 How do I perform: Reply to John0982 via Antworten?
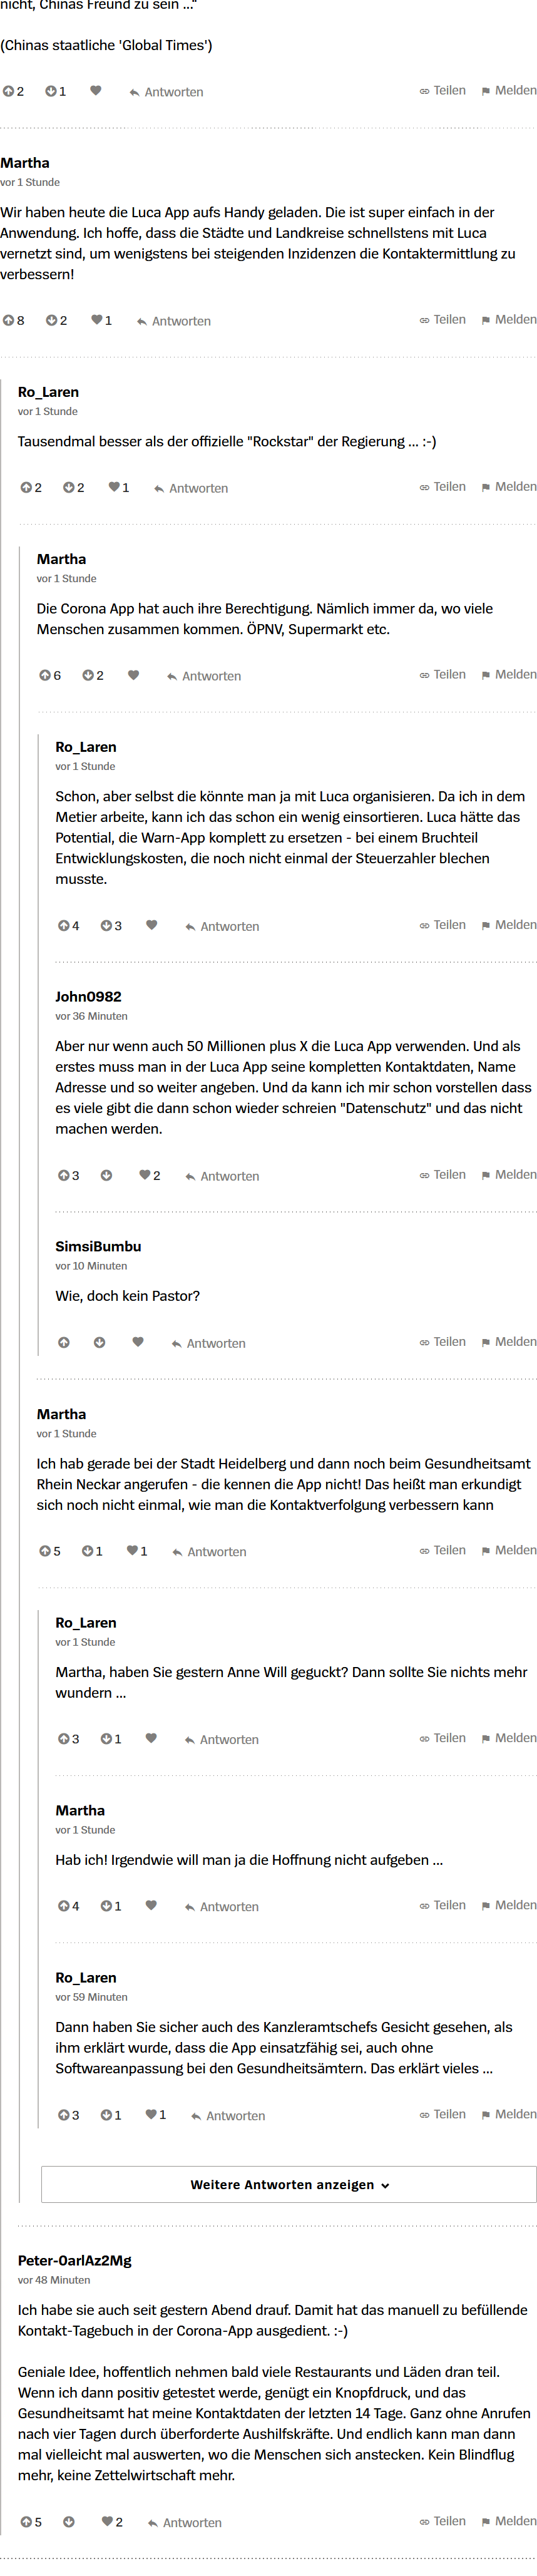tap(222, 1176)
